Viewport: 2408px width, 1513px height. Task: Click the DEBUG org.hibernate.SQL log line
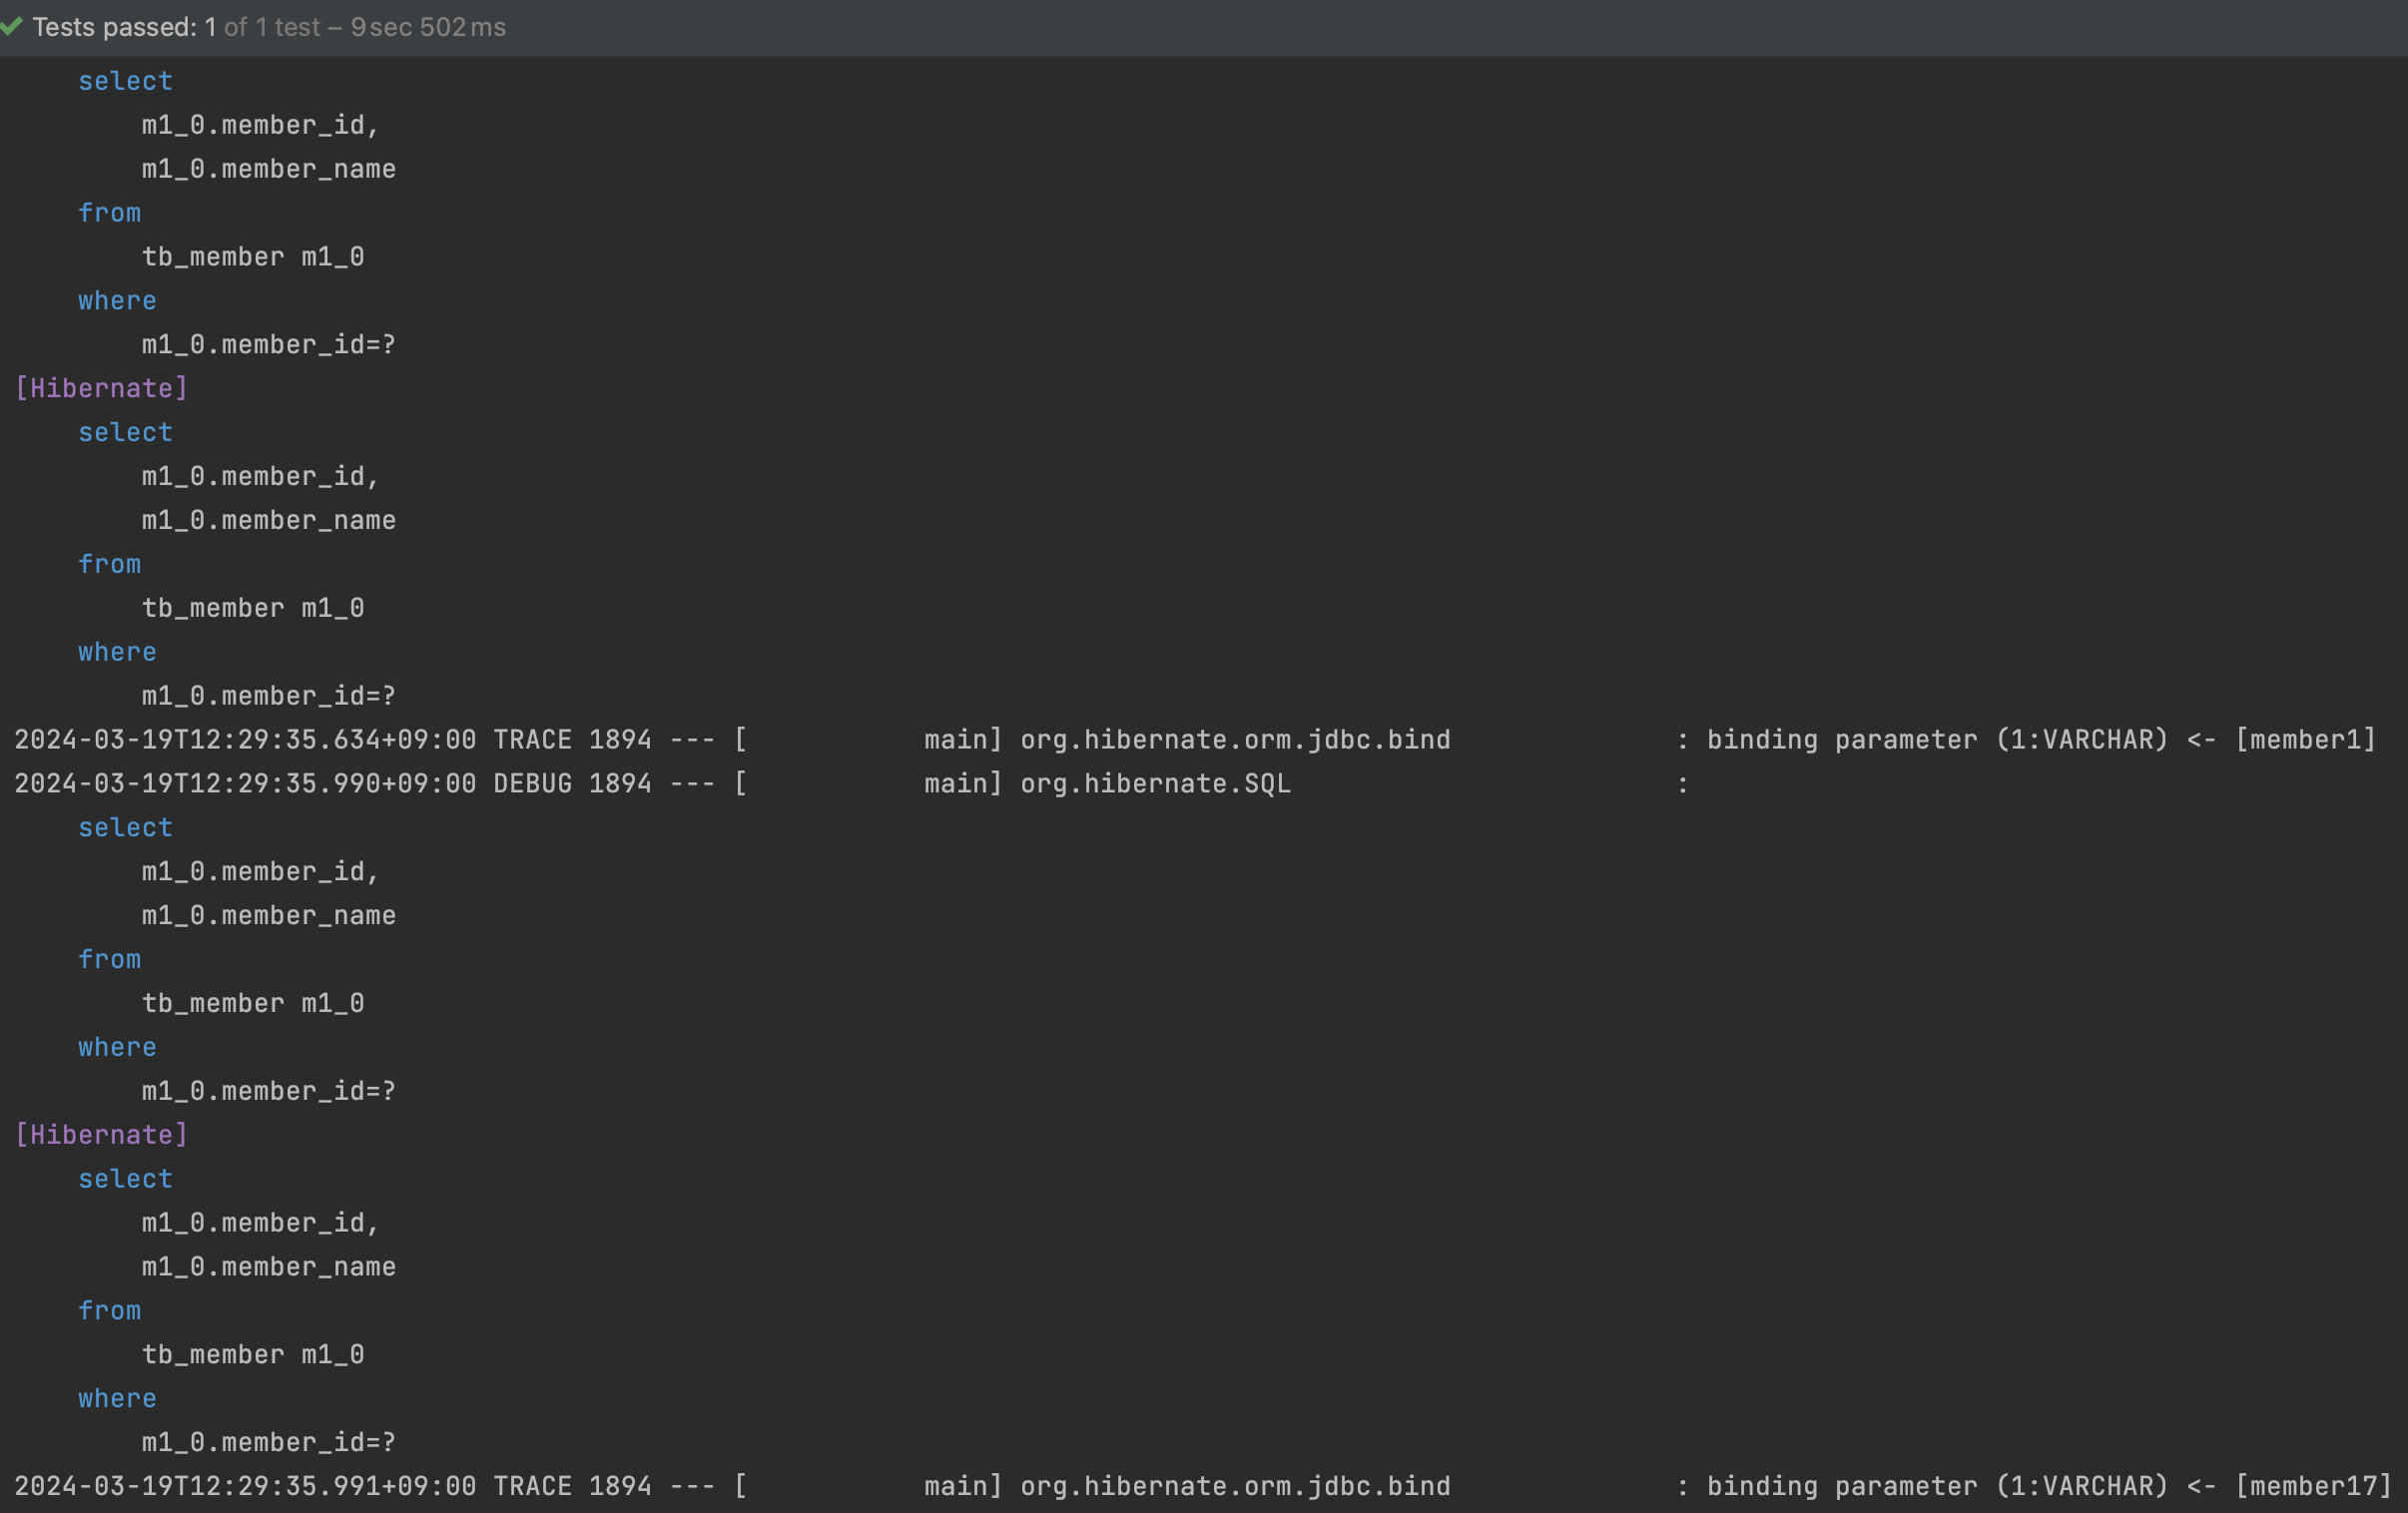tap(852, 784)
